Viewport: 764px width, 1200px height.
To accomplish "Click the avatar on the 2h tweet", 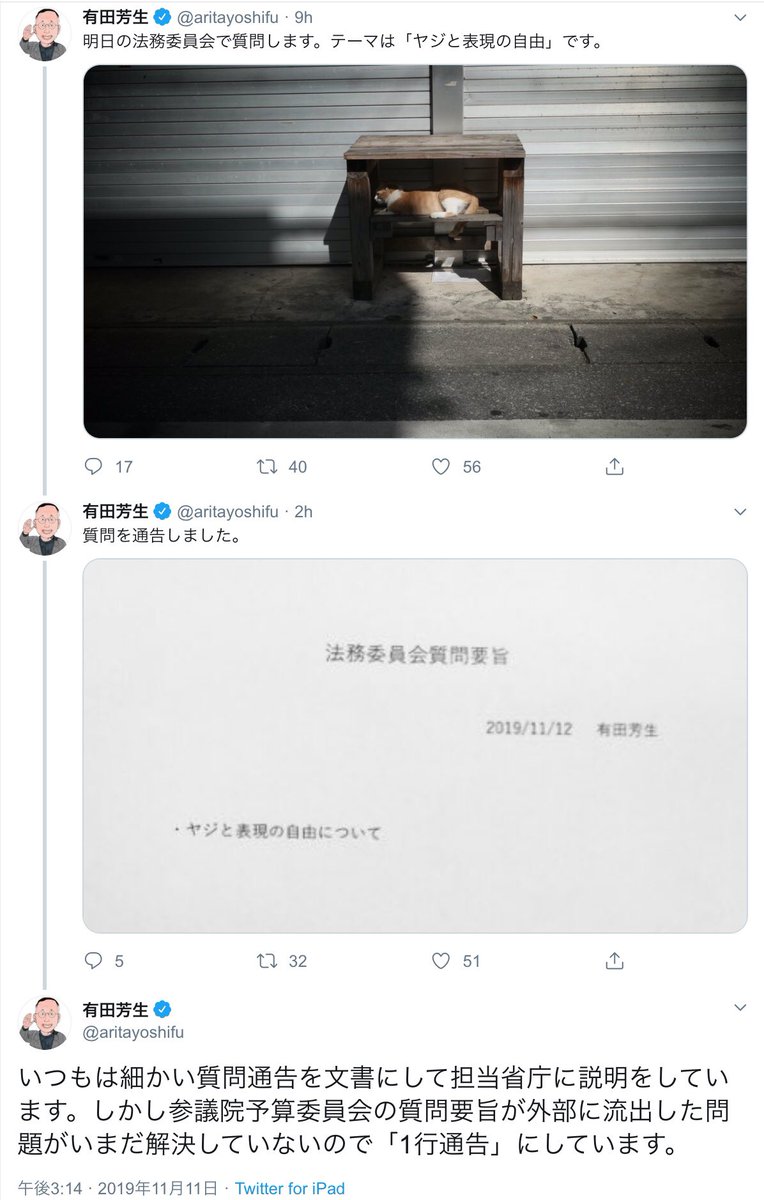I will 44,530.
